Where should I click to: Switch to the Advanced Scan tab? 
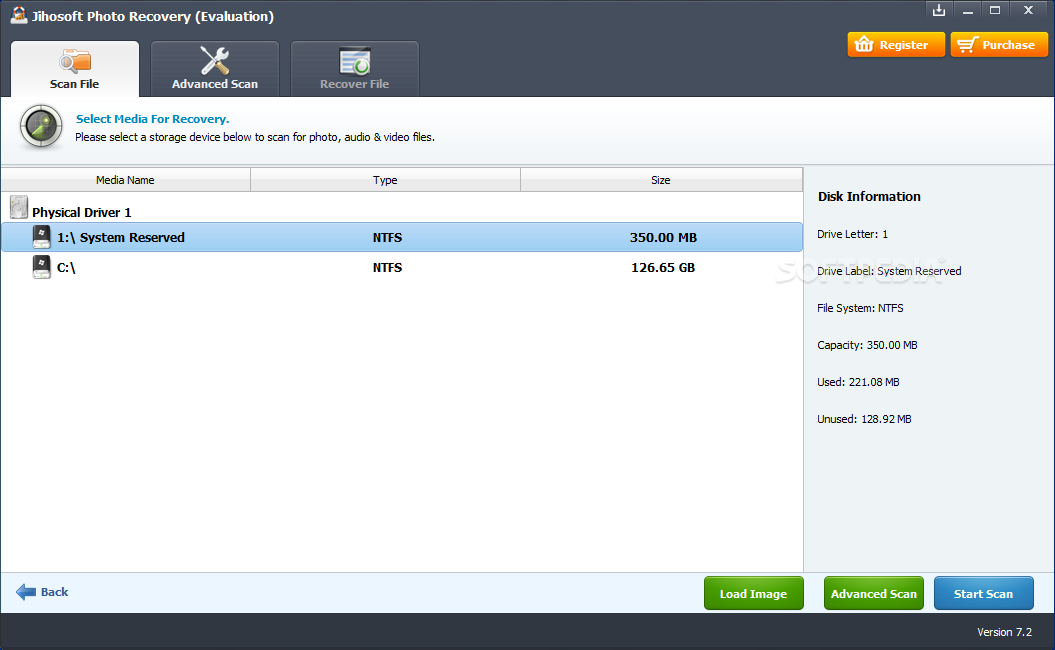click(215, 69)
